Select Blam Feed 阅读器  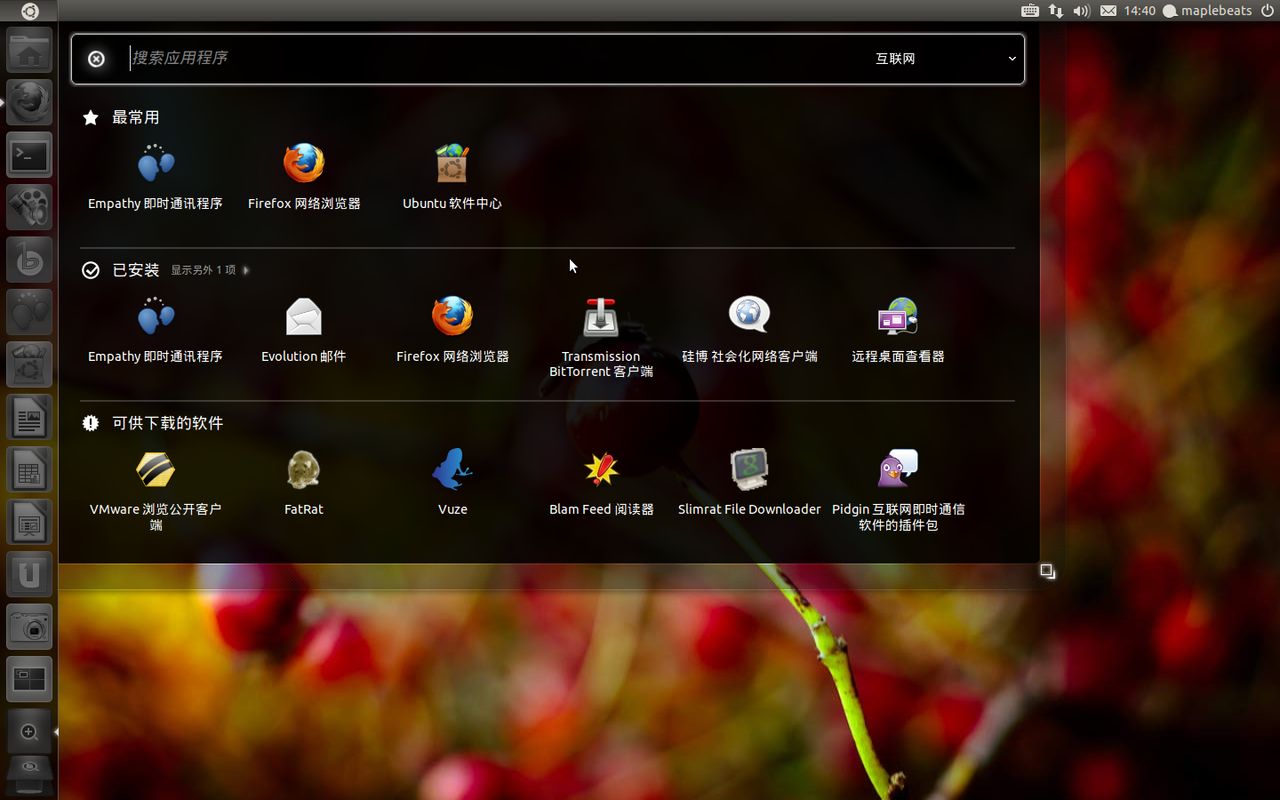point(601,483)
